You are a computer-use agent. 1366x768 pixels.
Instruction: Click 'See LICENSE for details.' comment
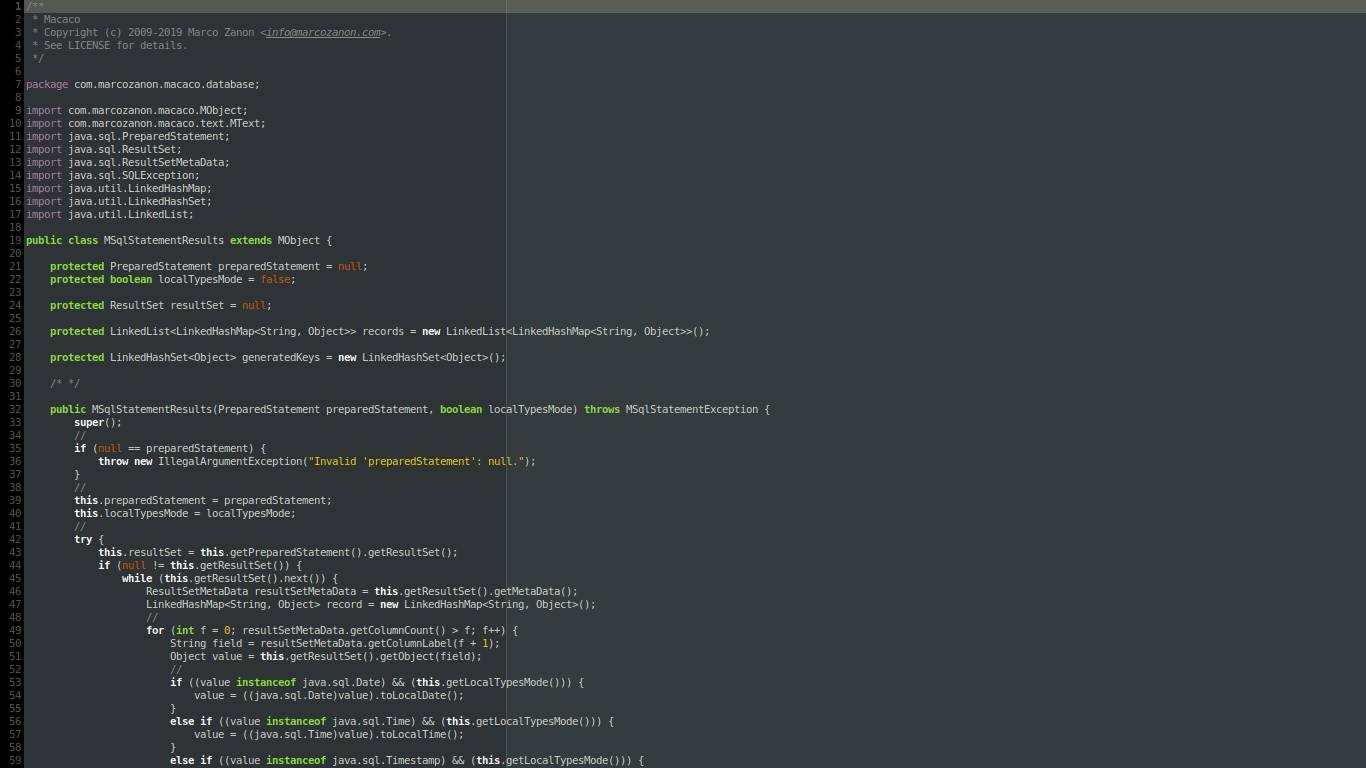(116, 45)
